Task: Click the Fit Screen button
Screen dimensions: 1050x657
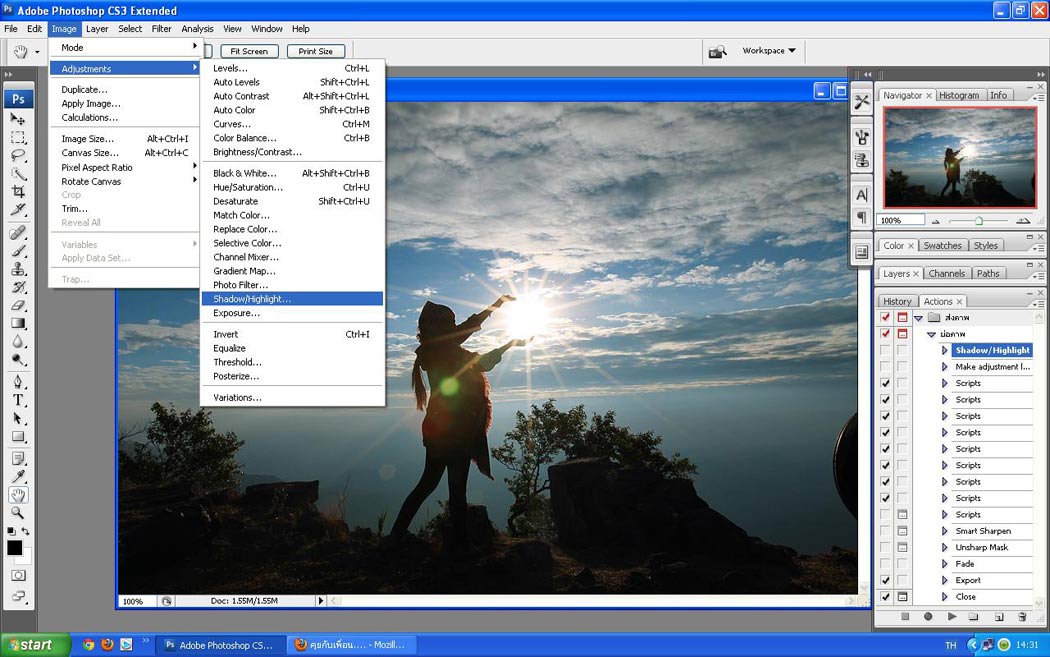Action: coord(249,51)
